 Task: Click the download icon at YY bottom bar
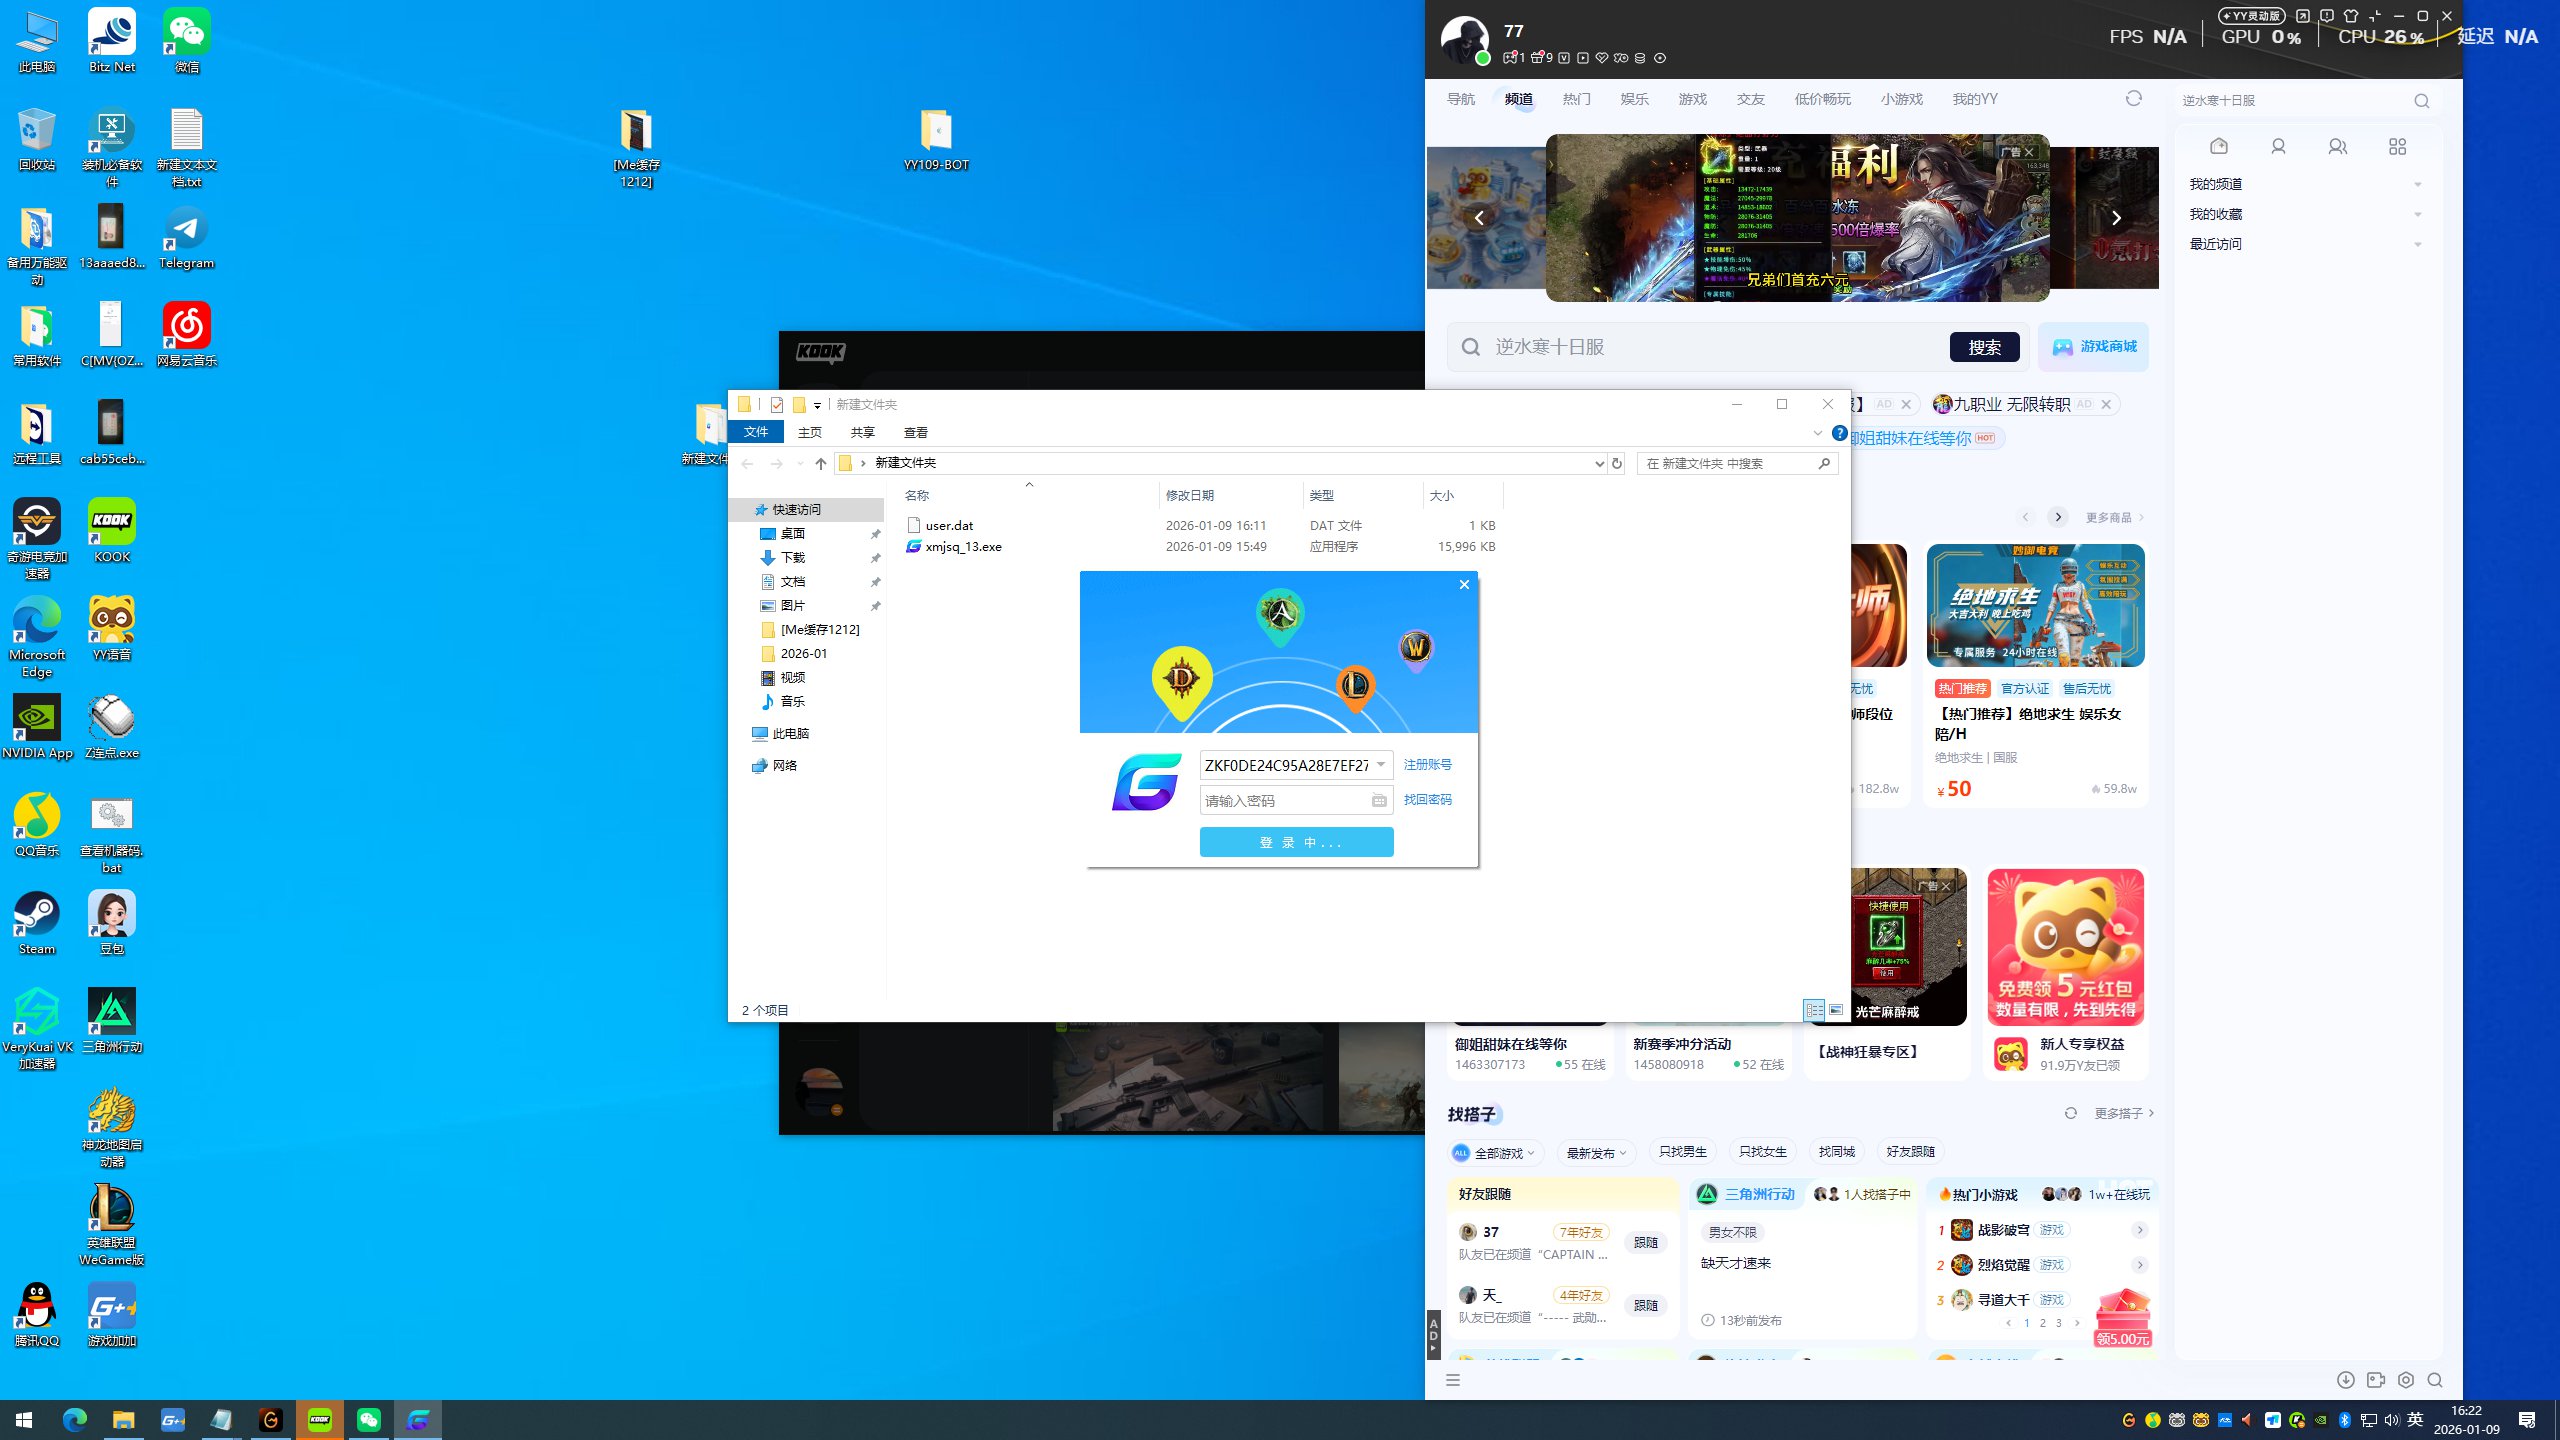click(x=2345, y=1380)
